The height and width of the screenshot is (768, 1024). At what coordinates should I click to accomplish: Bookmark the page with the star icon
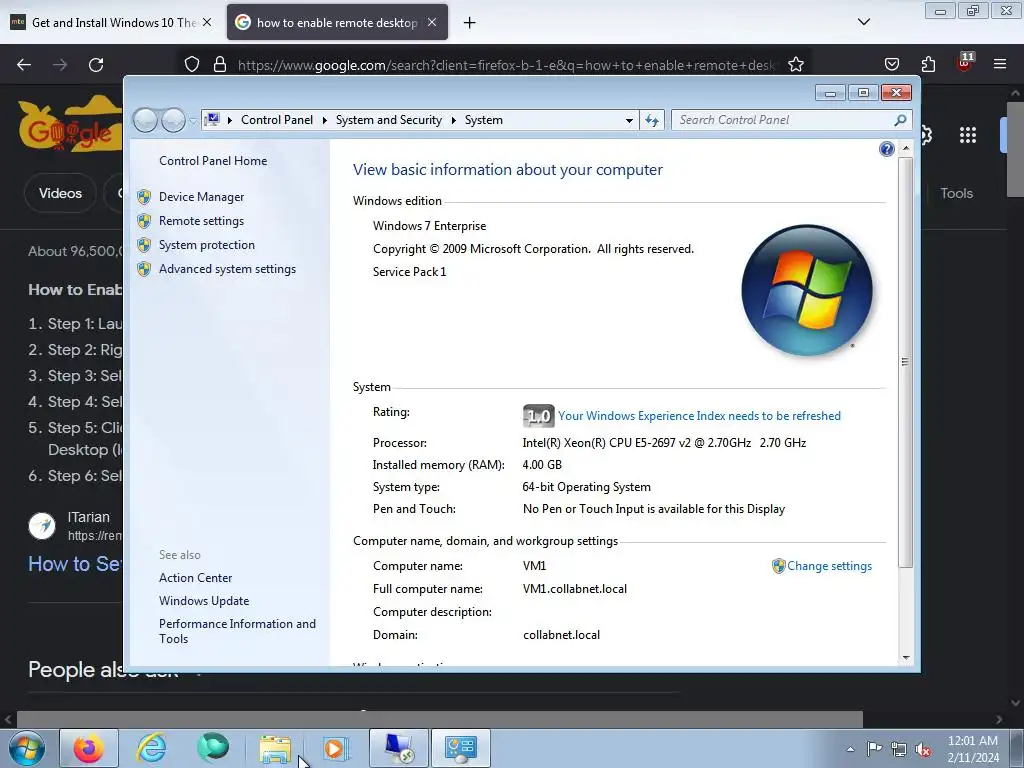(x=795, y=65)
